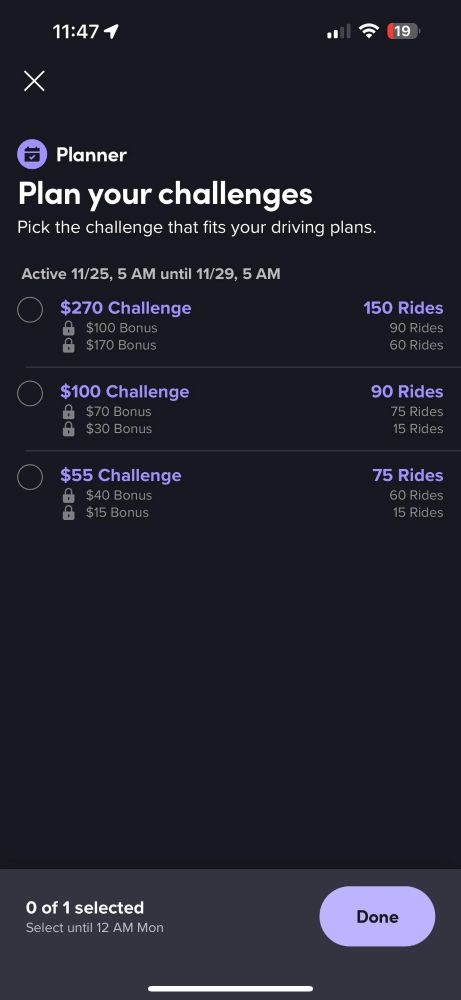The height and width of the screenshot is (1000, 461).
Task: Tap the $270 Challenge title
Action: (x=126, y=308)
